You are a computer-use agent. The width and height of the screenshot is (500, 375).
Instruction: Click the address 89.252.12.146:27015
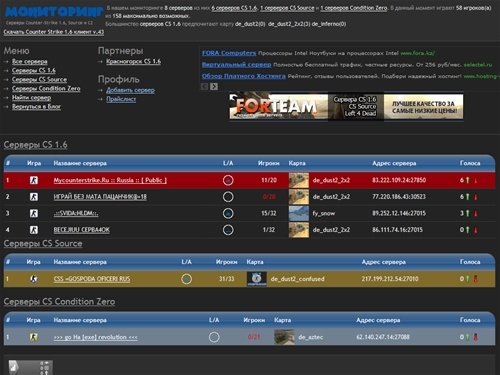[x=399, y=213]
